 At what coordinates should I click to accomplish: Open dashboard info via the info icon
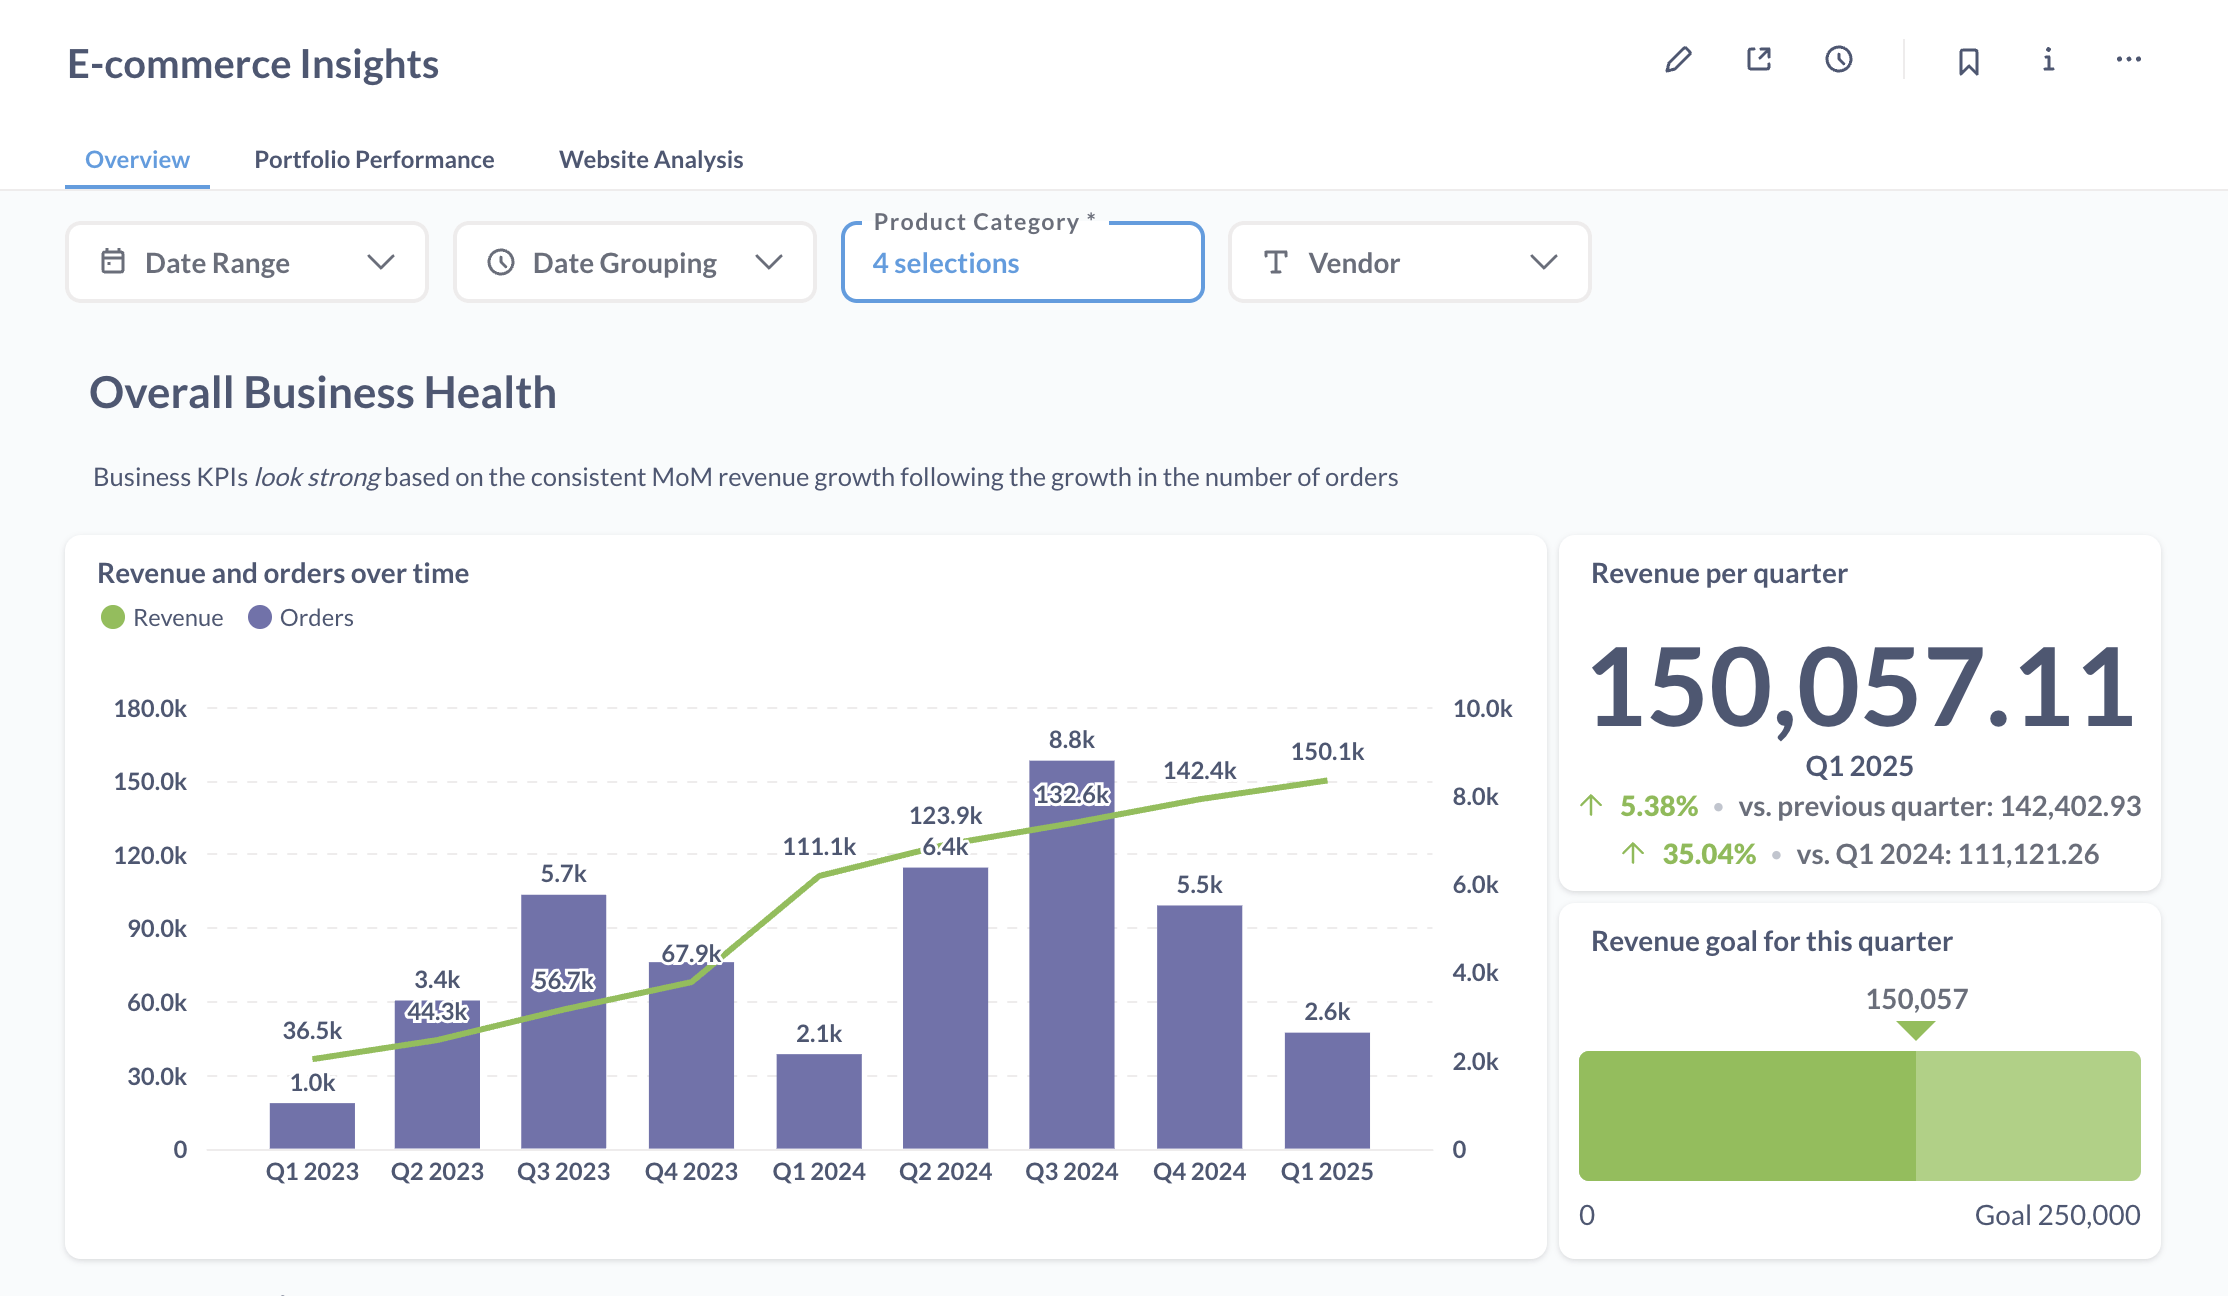coord(2047,60)
